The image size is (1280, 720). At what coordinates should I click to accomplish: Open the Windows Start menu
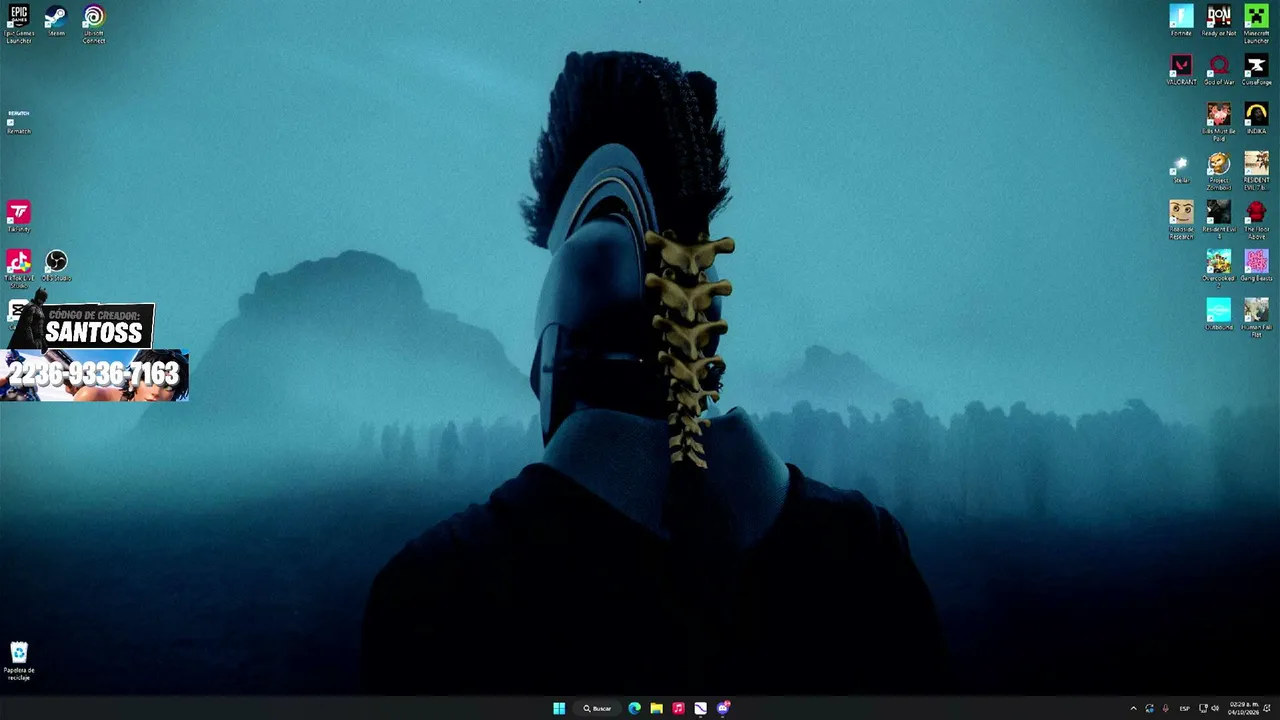[x=559, y=708]
